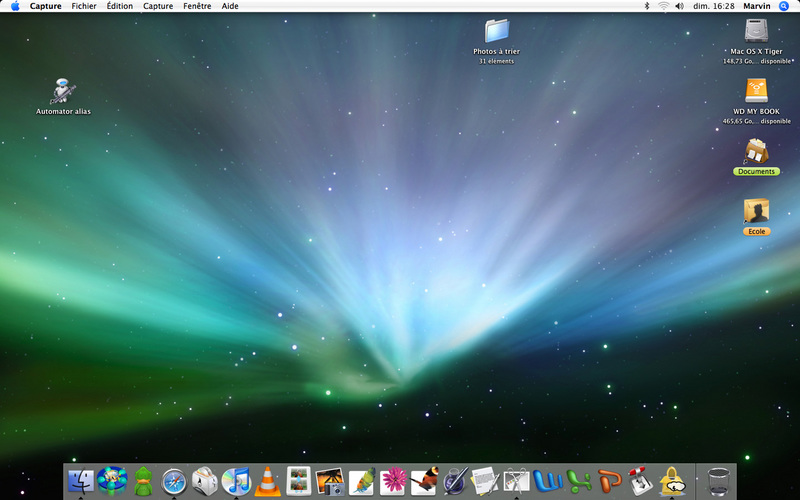800x500 pixels.
Task: Open the bold Capture application menu
Action: tap(45, 6)
